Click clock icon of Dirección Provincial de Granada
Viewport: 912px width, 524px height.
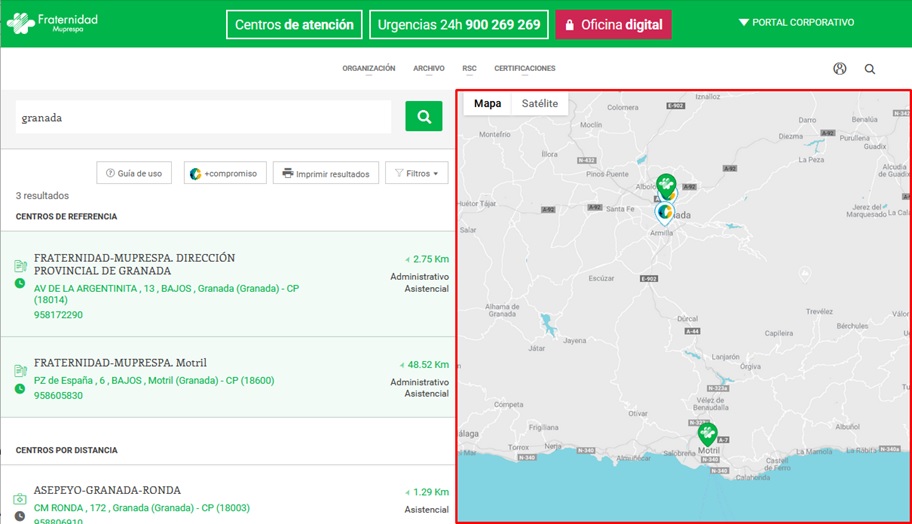point(20,283)
